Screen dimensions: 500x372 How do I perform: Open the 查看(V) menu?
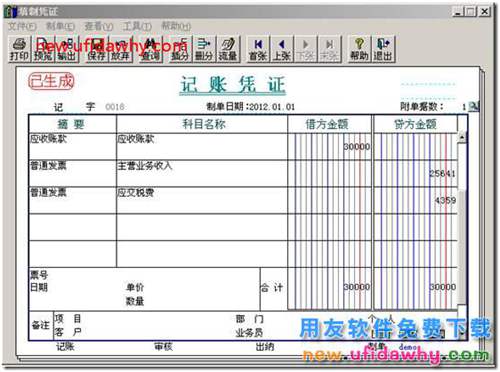(99, 26)
